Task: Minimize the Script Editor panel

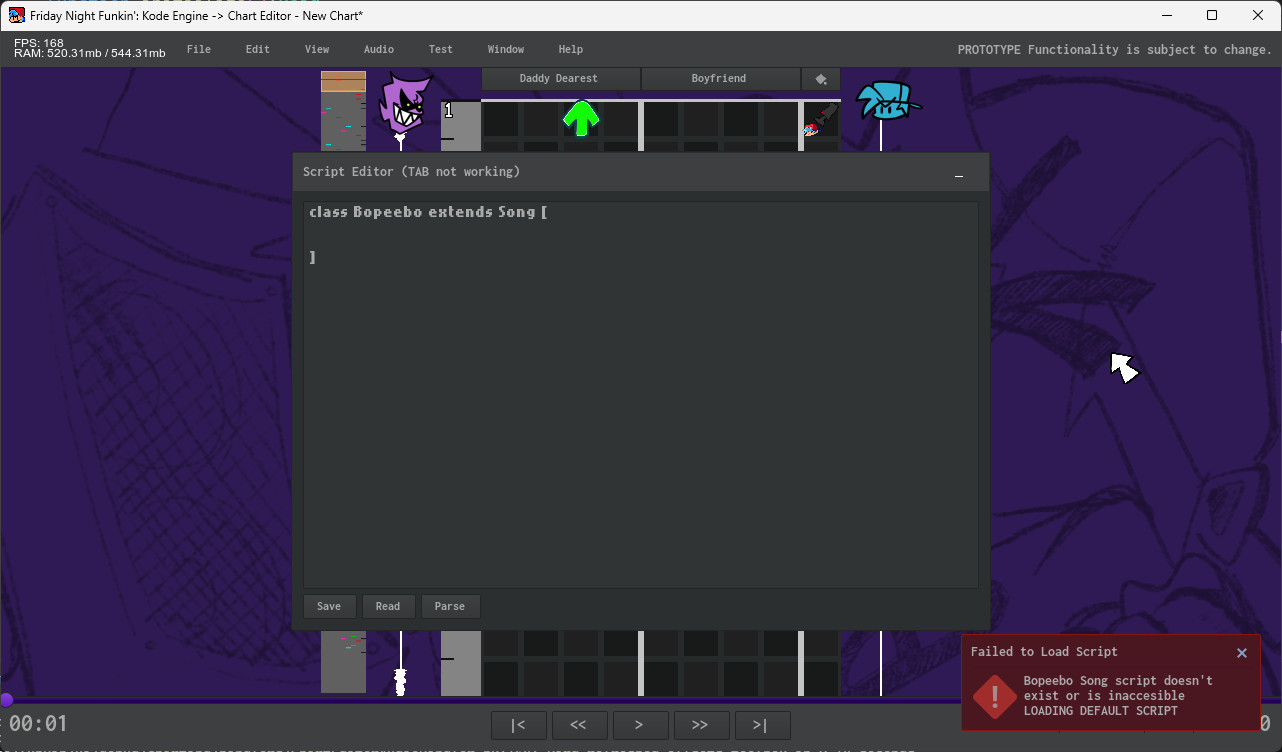Action: coord(959,173)
